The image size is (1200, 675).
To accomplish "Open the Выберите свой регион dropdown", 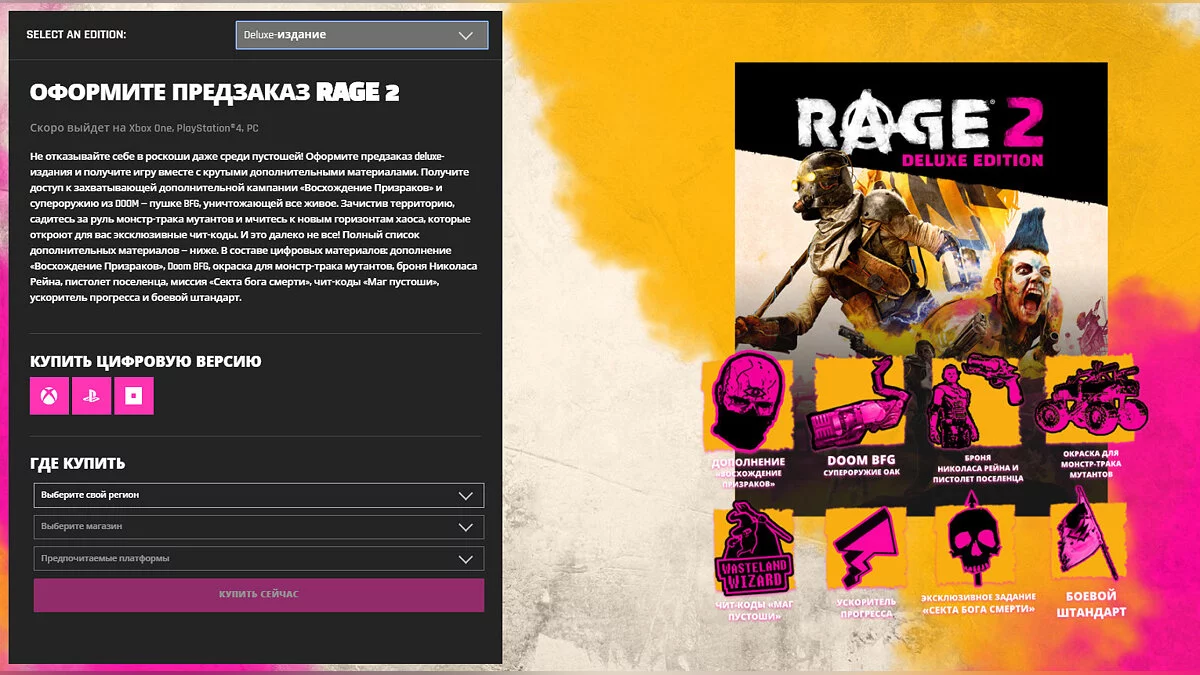I will 259,495.
